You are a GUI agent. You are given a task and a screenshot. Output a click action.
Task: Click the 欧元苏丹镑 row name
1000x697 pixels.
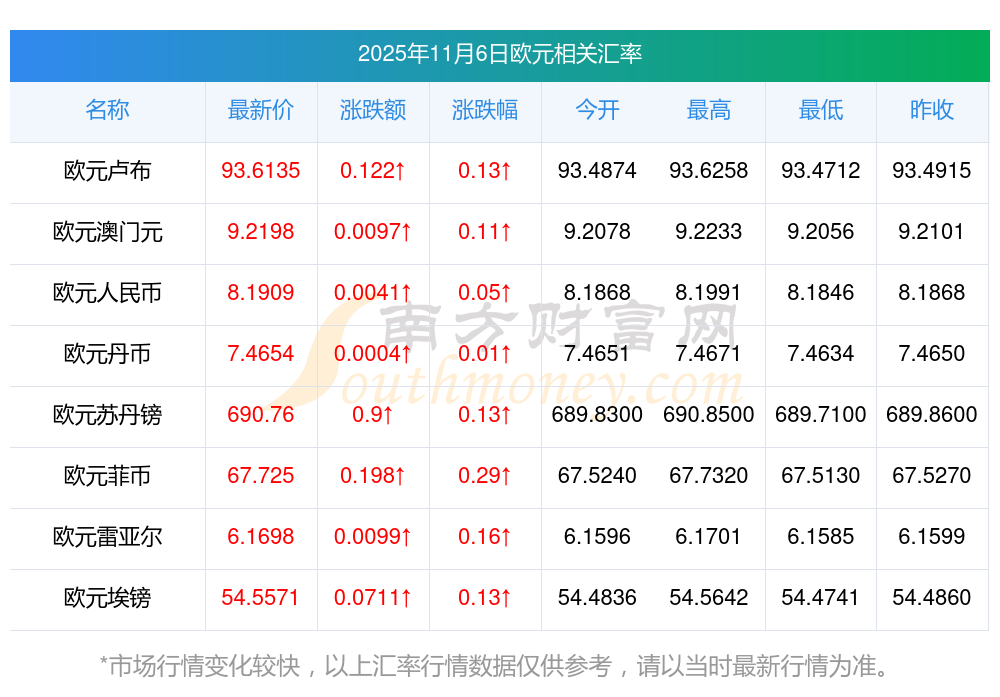(107, 415)
